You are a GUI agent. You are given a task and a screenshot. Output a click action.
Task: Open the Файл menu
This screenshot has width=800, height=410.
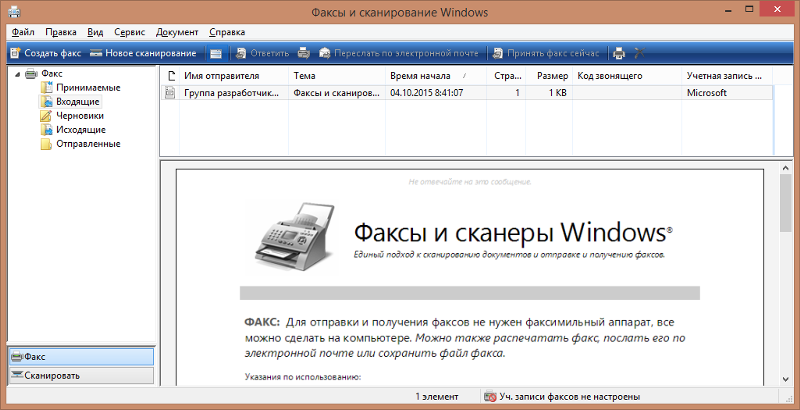(x=23, y=32)
